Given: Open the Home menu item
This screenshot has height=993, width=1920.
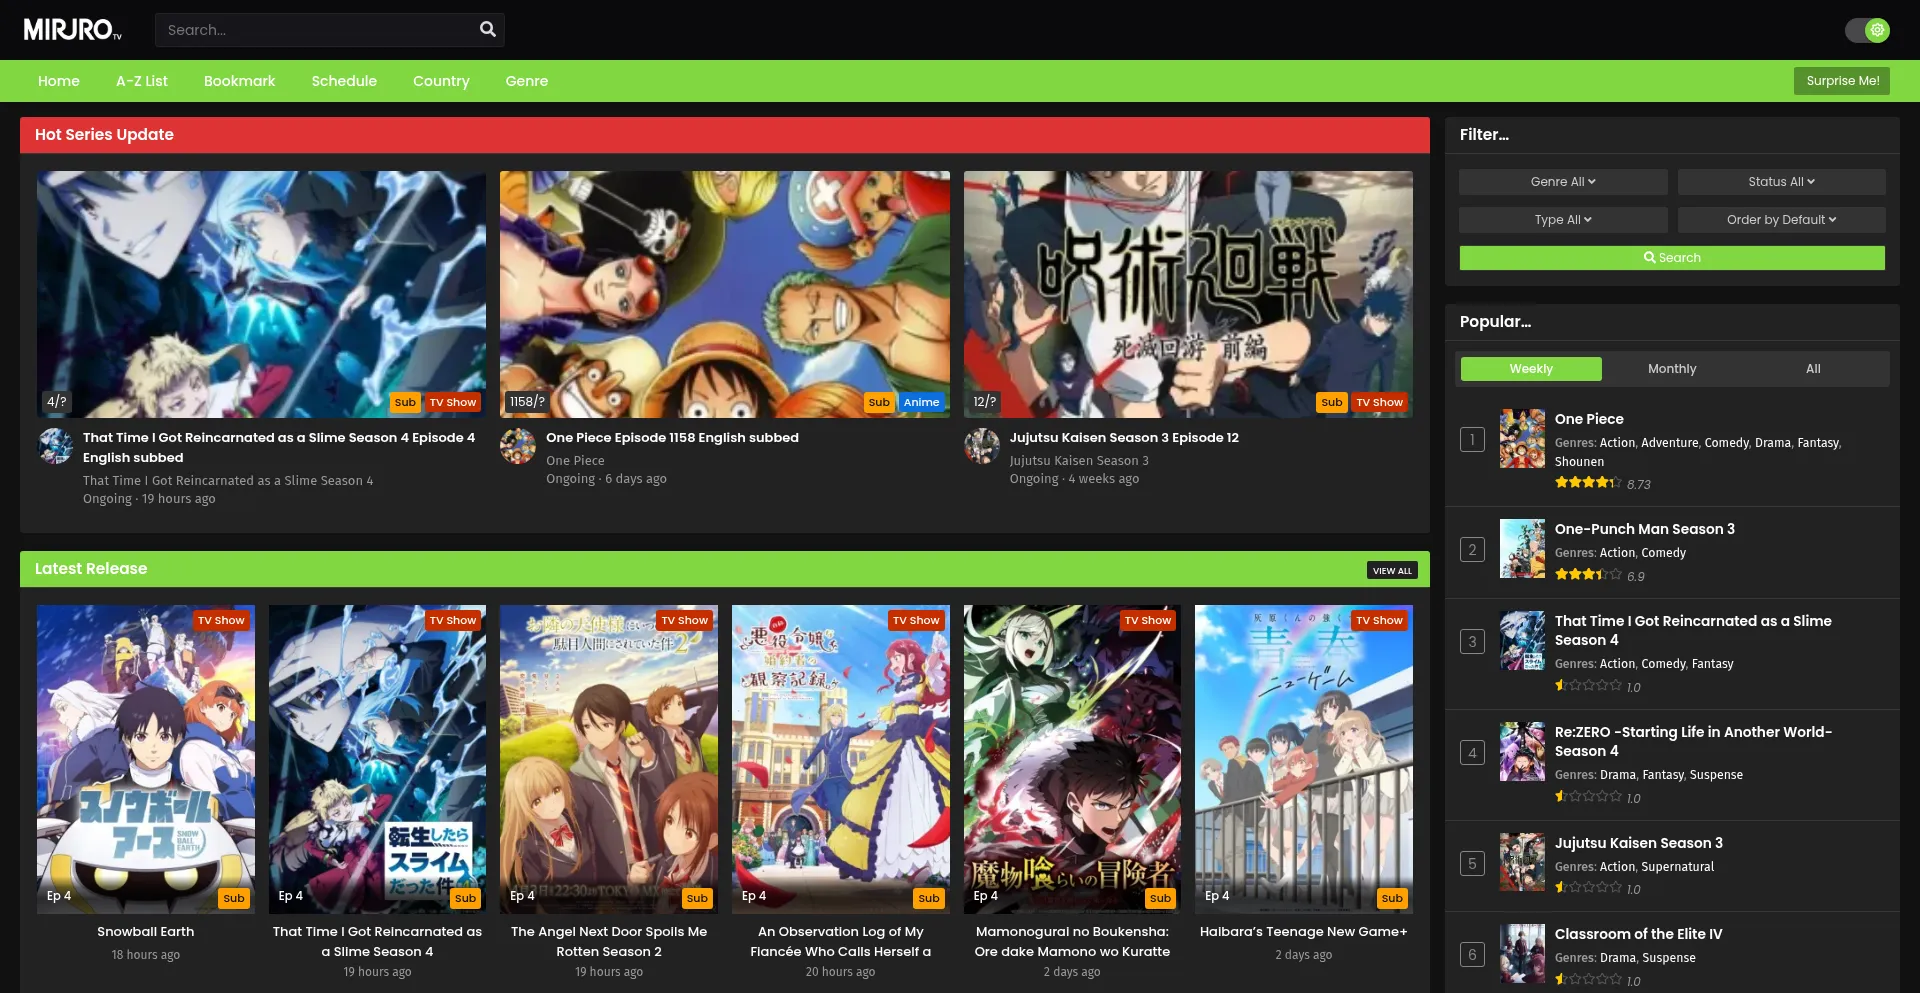Looking at the screenshot, I should tap(59, 81).
